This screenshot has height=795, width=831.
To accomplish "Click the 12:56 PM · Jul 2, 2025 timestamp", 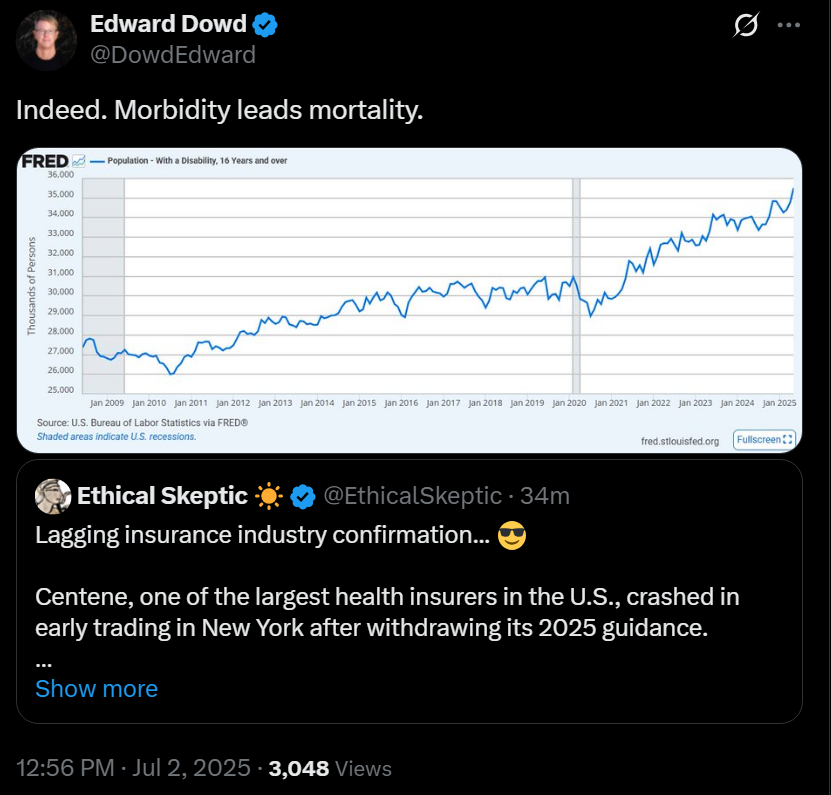I will (x=133, y=768).
